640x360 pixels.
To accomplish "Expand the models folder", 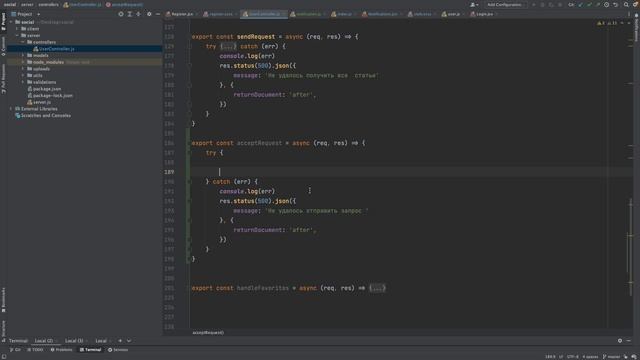I will pyautogui.click(x=23, y=56).
